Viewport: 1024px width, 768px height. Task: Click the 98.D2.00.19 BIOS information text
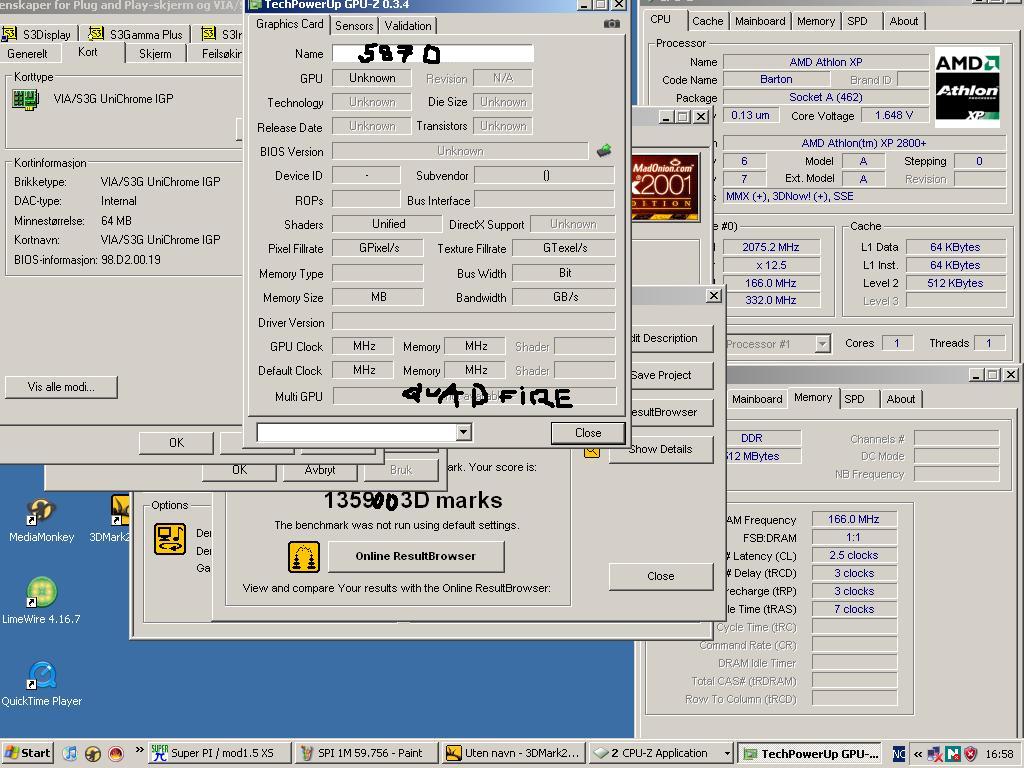click(x=131, y=260)
